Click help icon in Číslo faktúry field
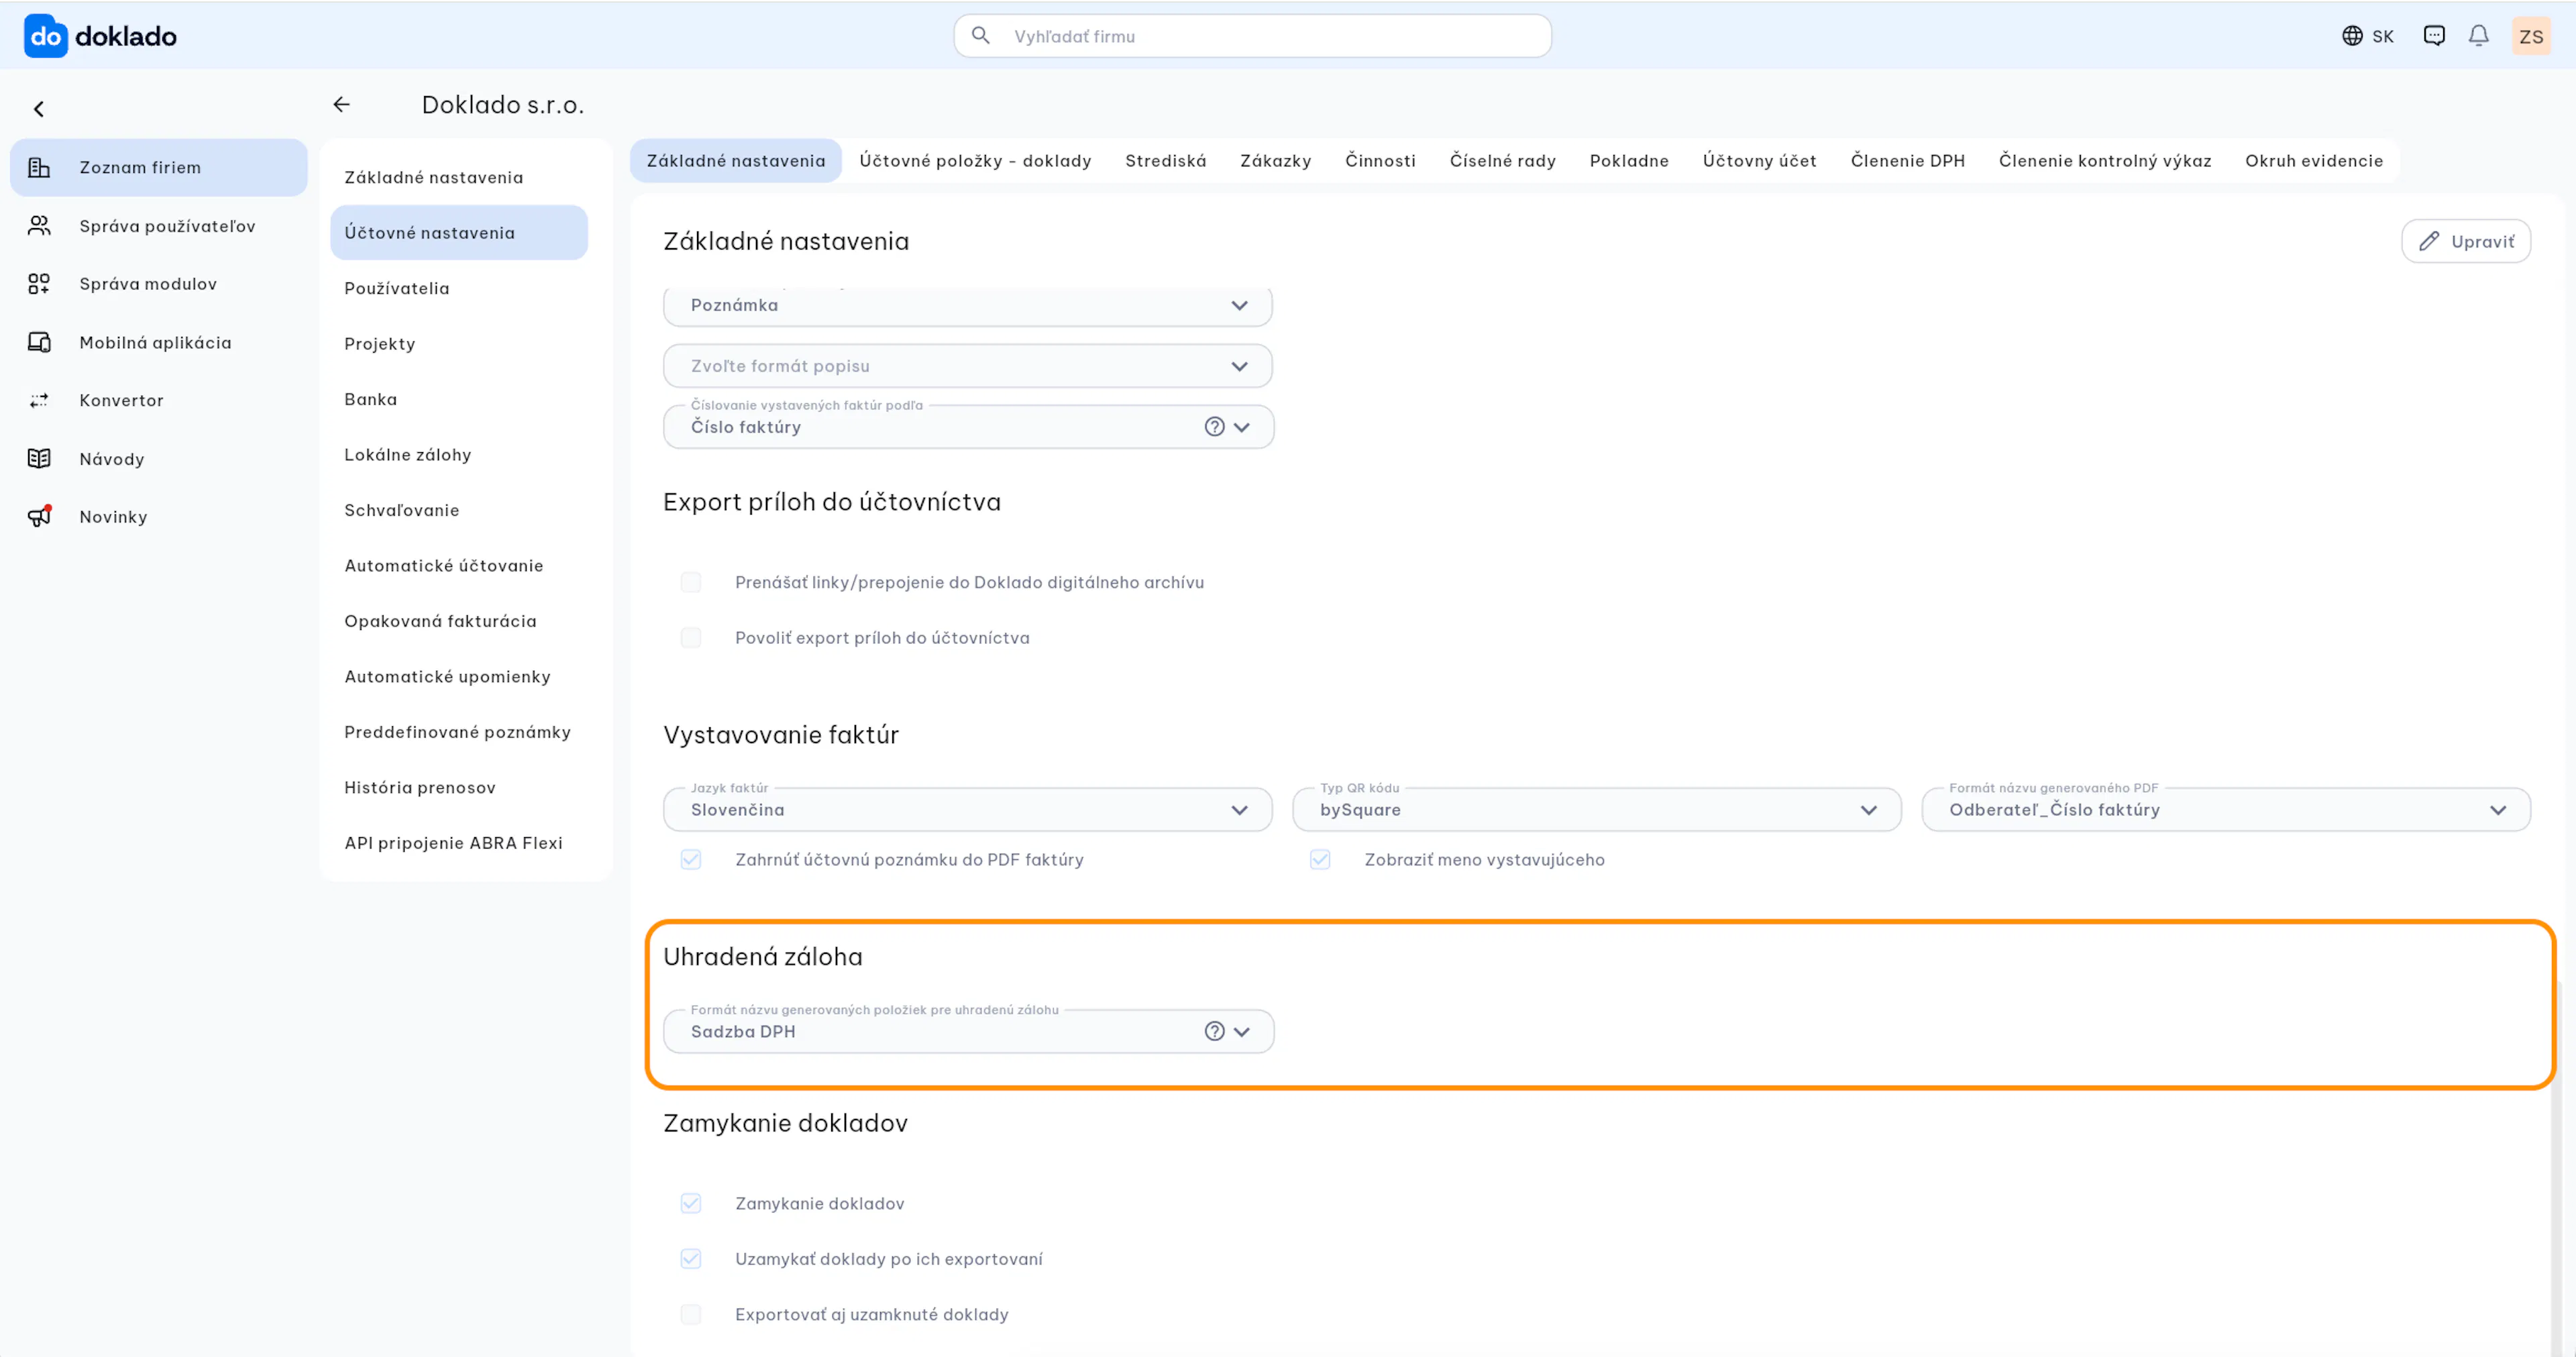Screen dimensions: 2576x1357 [x=1214, y=427]
